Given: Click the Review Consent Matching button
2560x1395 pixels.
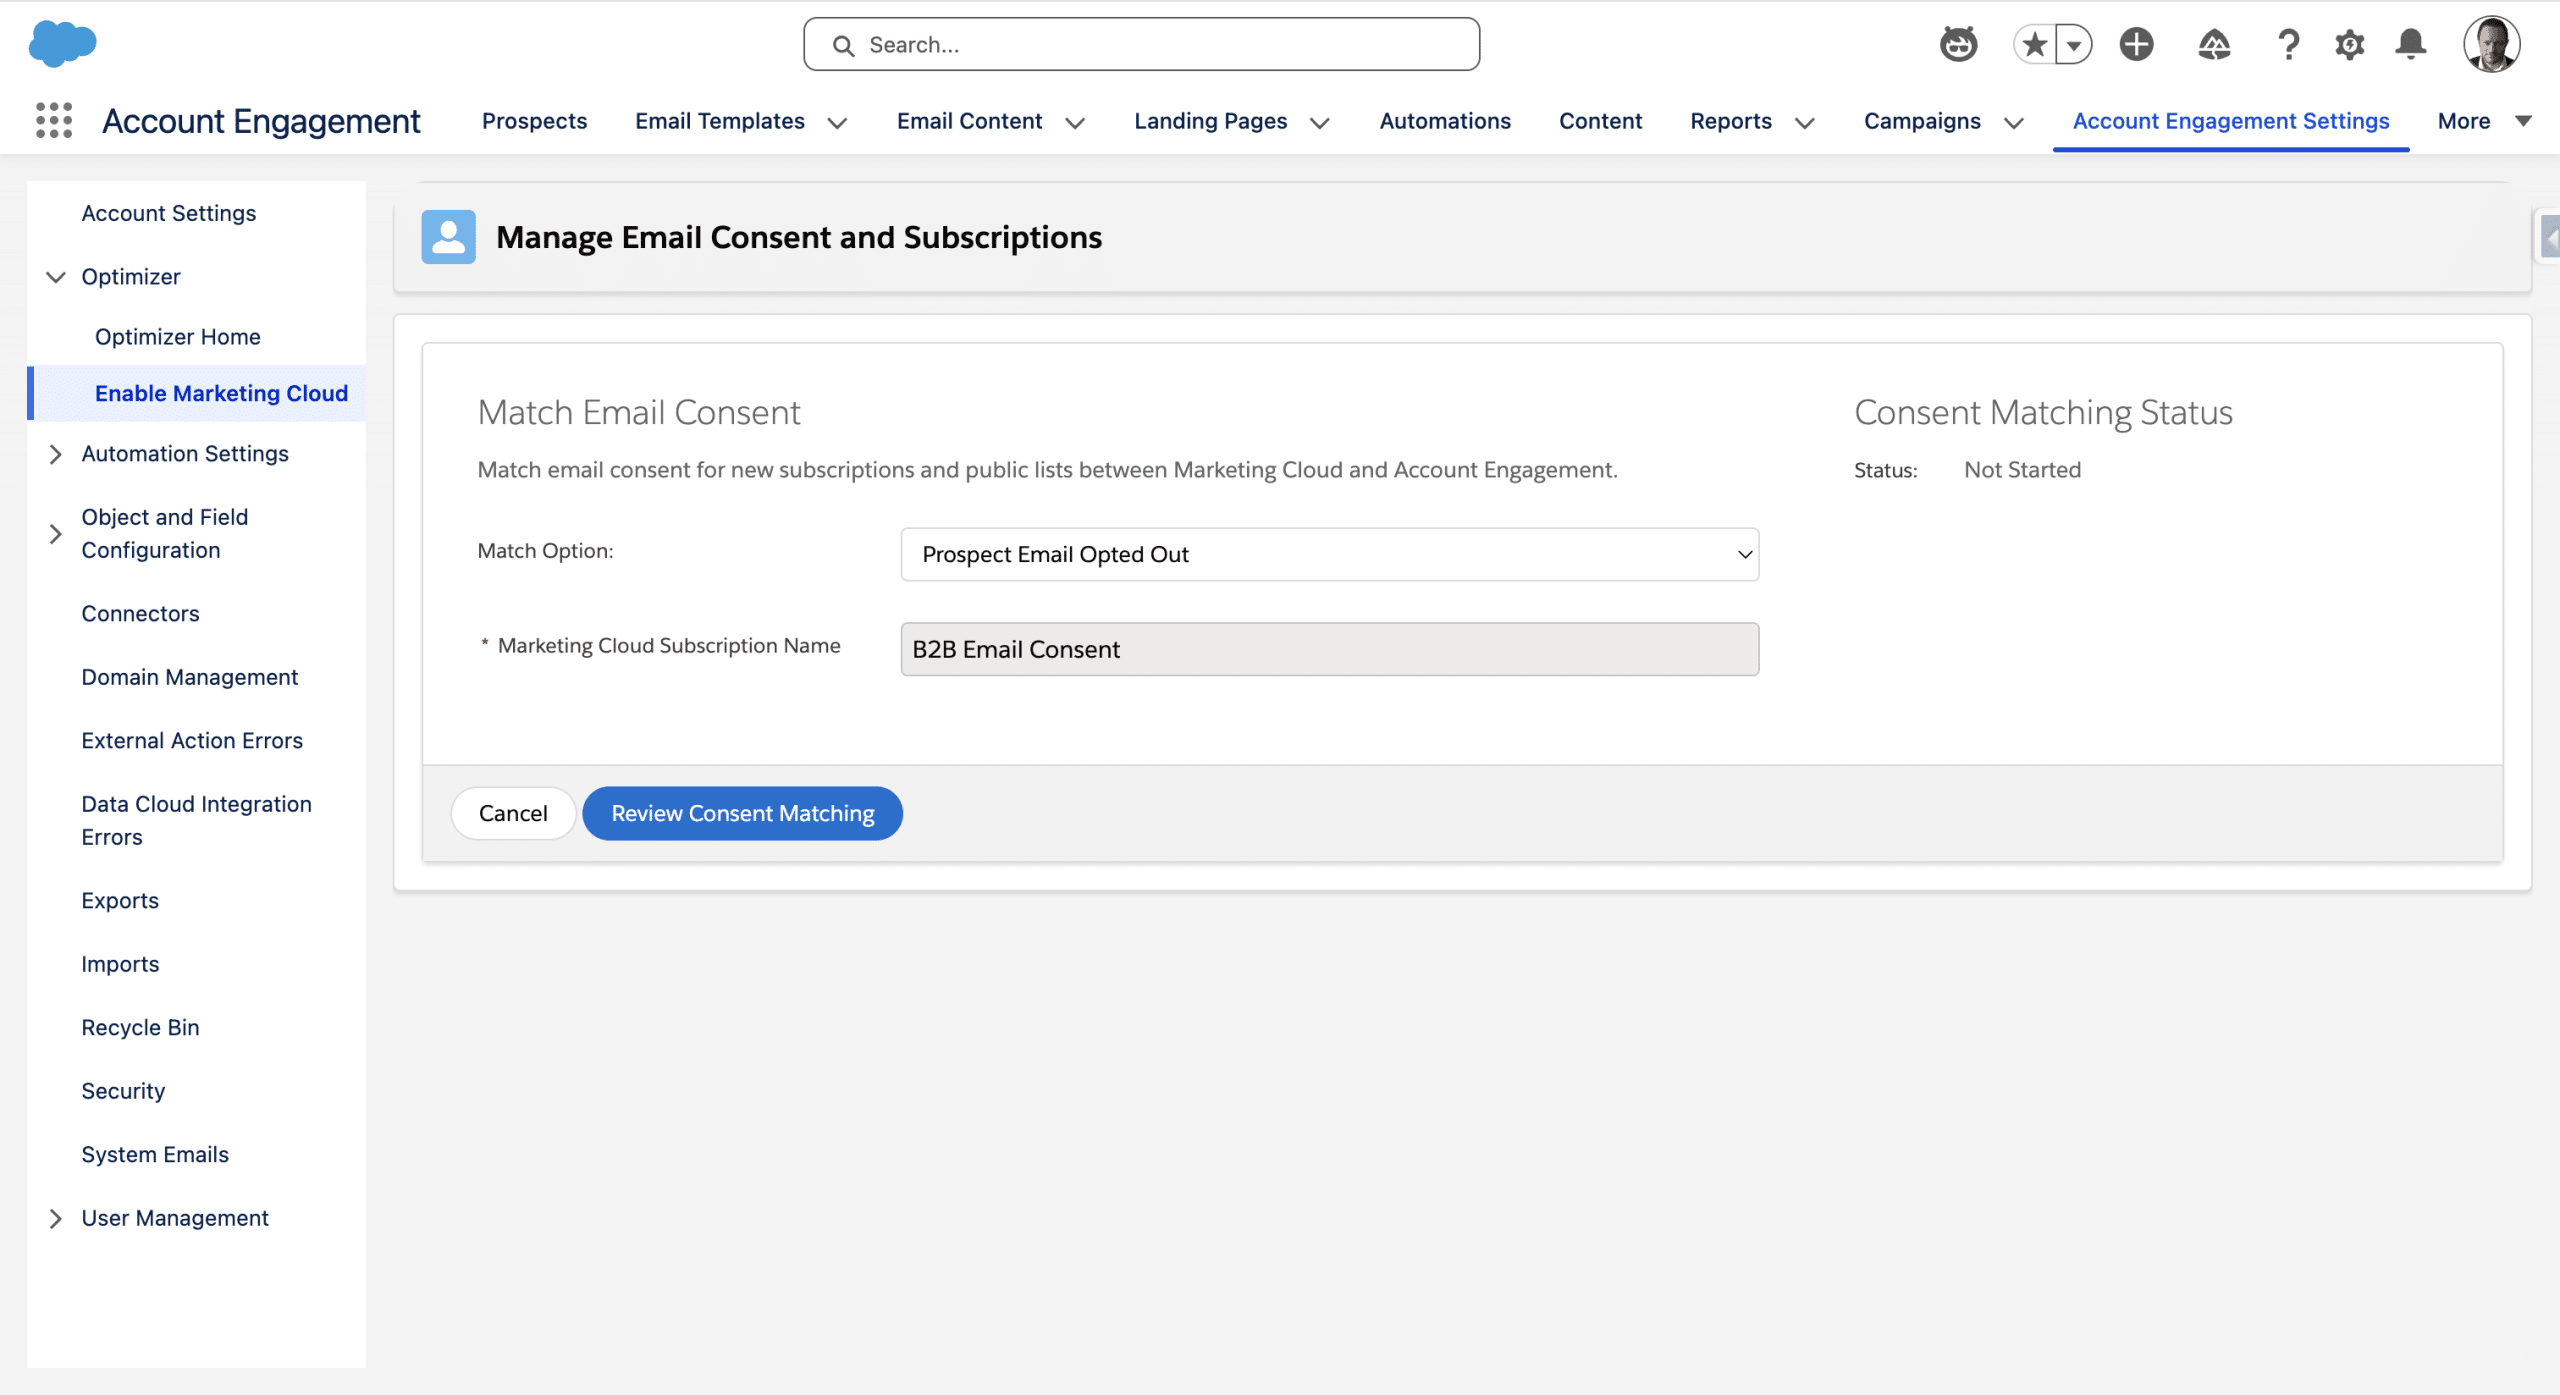Looking at the screenshot, I should [x=742, y=813].
